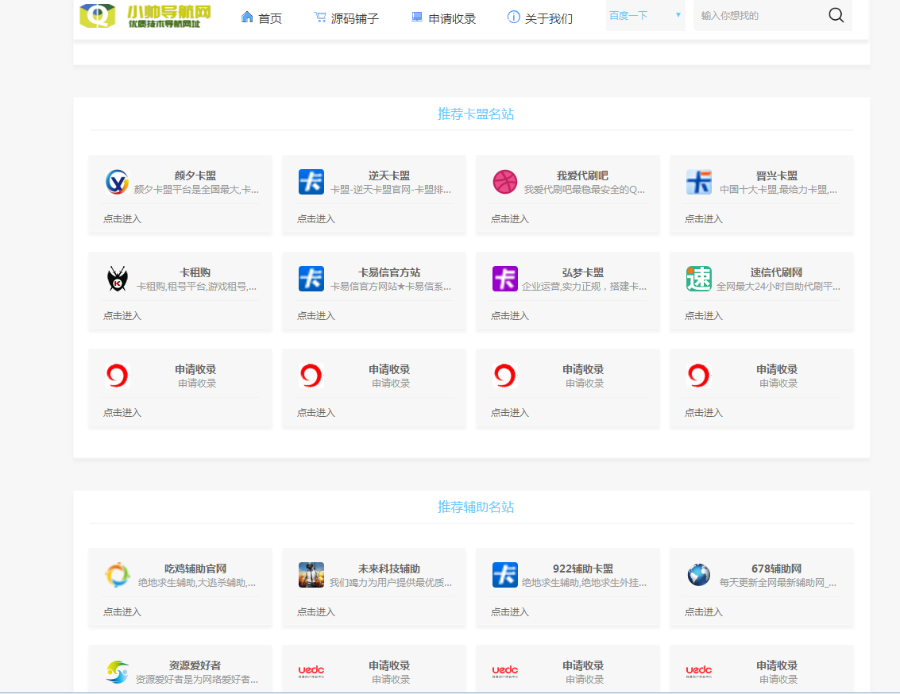
Task: Open the 卡租购 title link
Action: 195,273
